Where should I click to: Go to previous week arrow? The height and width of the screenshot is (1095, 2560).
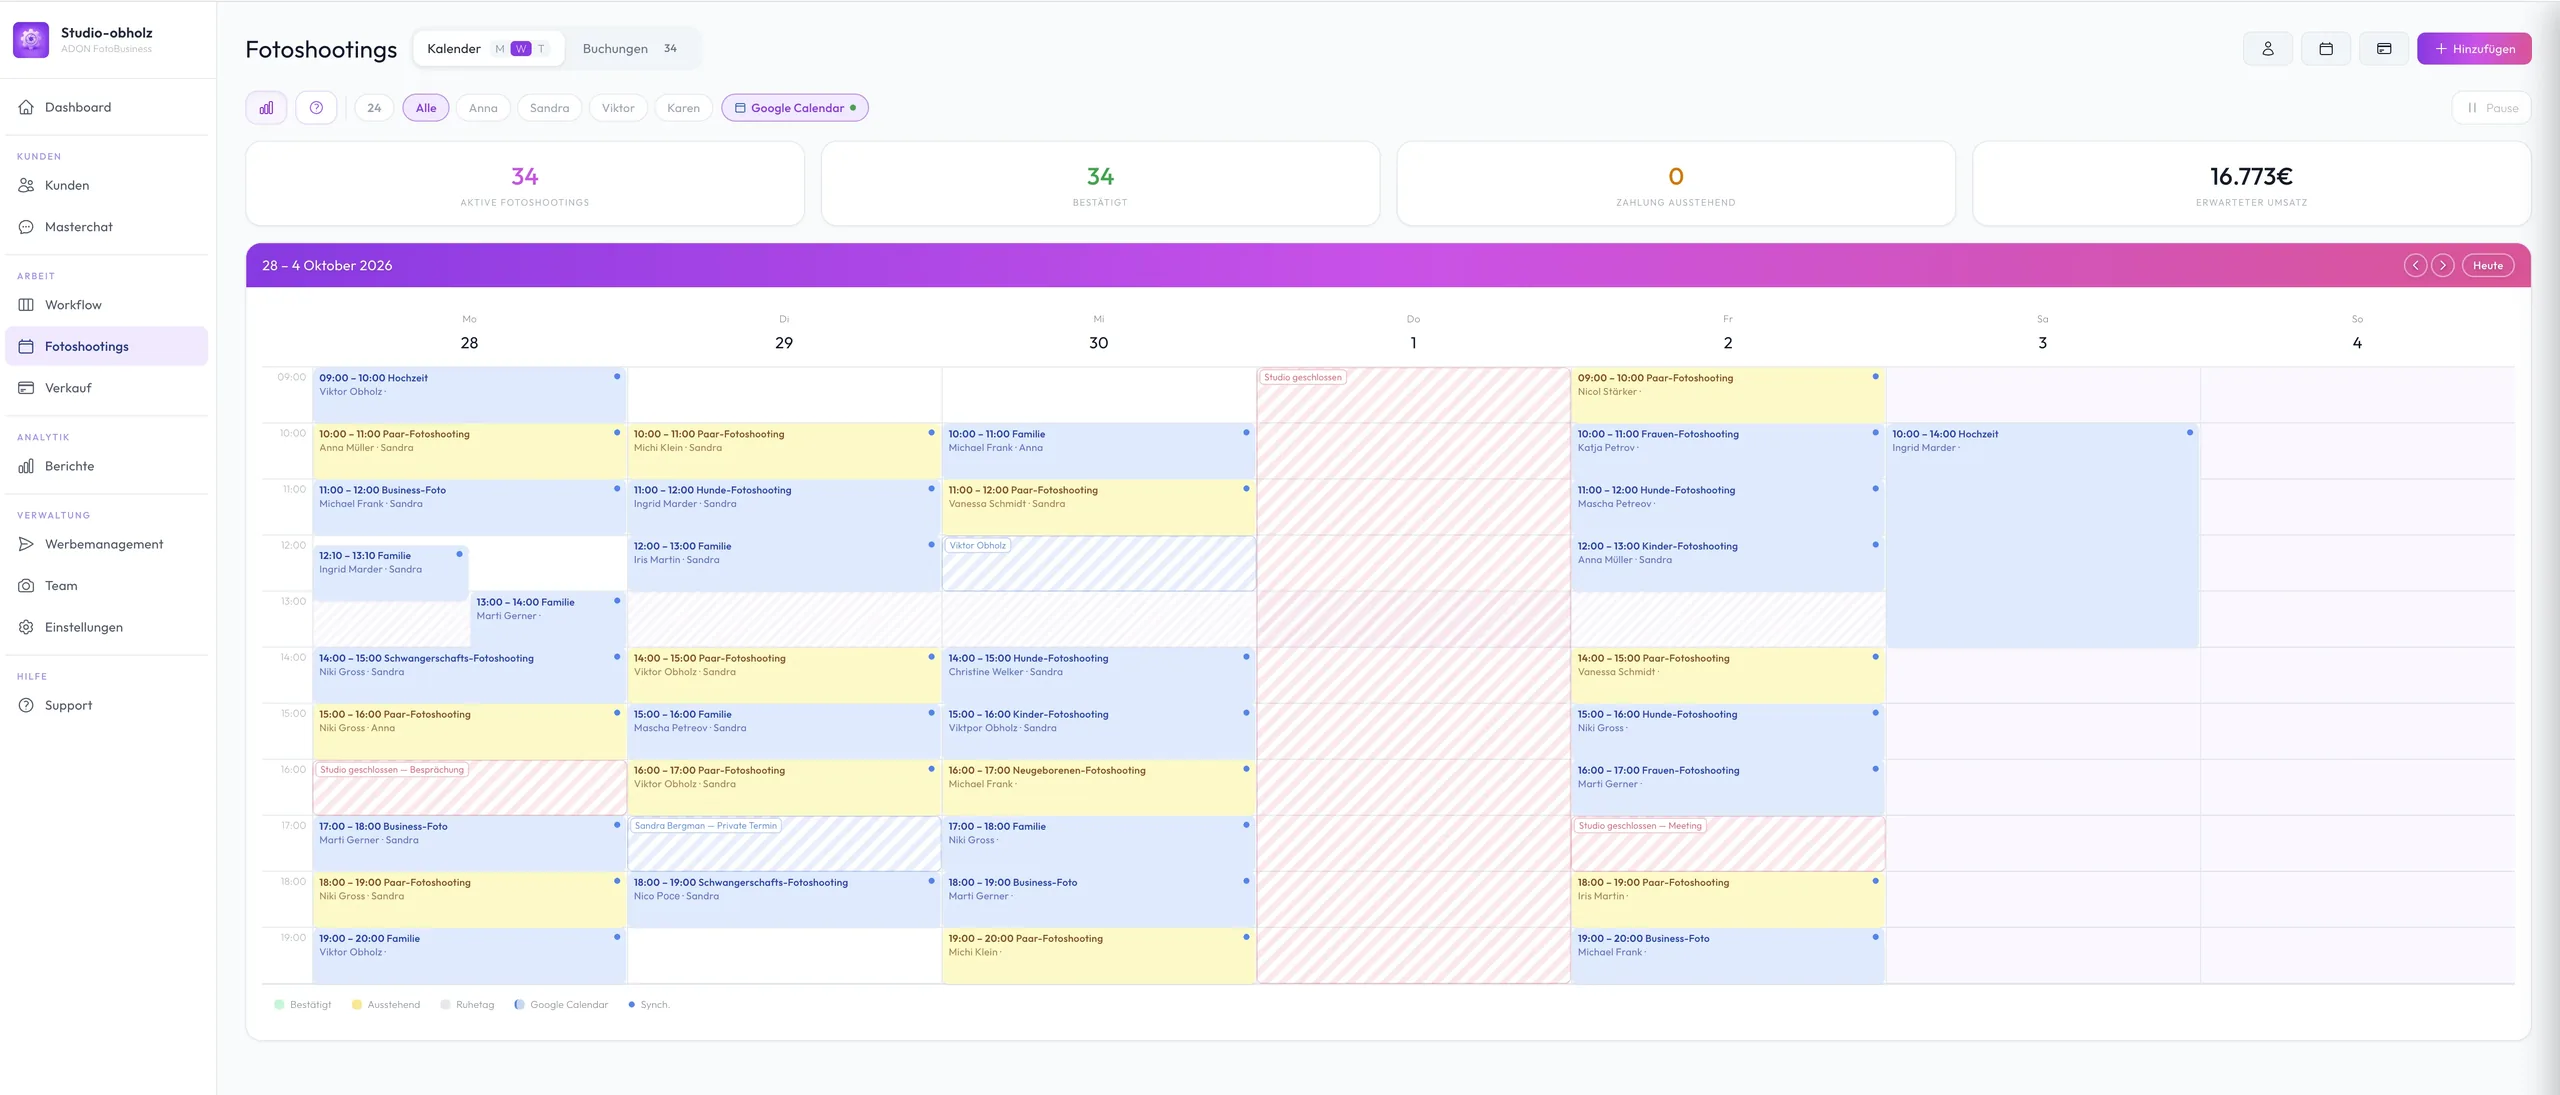click(2415, 265)
